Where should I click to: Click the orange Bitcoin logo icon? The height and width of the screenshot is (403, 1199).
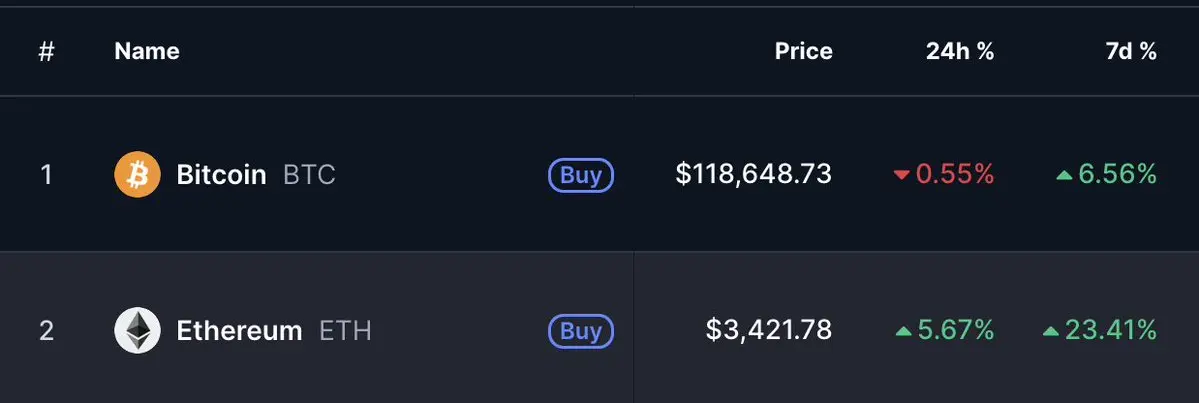coord(138,174)
